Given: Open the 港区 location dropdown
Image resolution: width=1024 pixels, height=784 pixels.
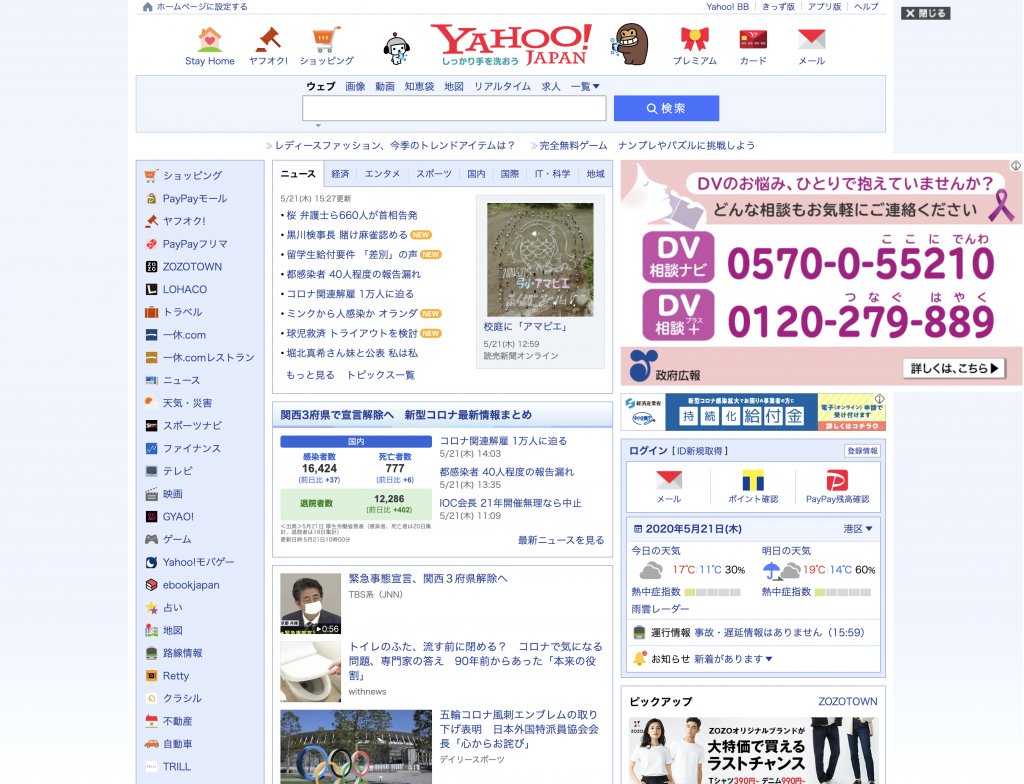Looking at the screenshot, I should click(x=857, y=529).
